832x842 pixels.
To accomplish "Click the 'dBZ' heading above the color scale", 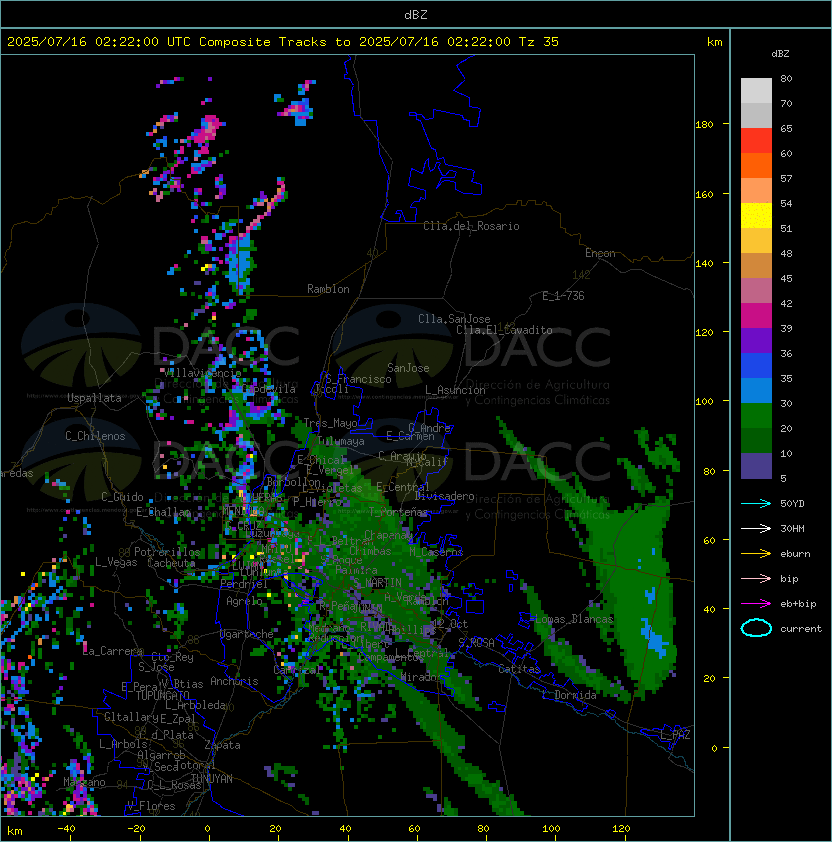I will 780,54.
